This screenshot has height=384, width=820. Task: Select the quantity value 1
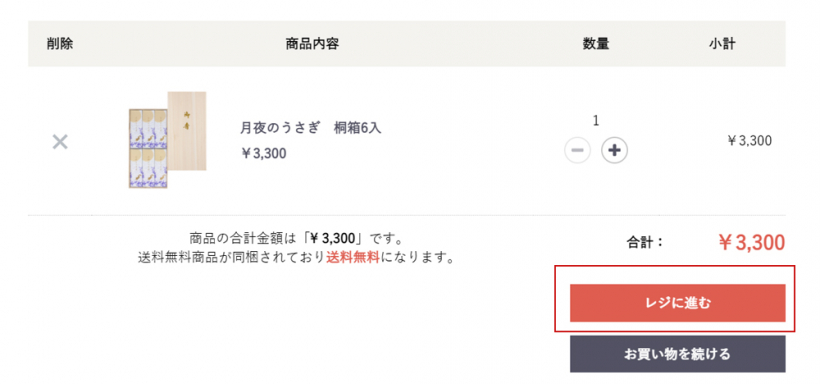point(596,121)
